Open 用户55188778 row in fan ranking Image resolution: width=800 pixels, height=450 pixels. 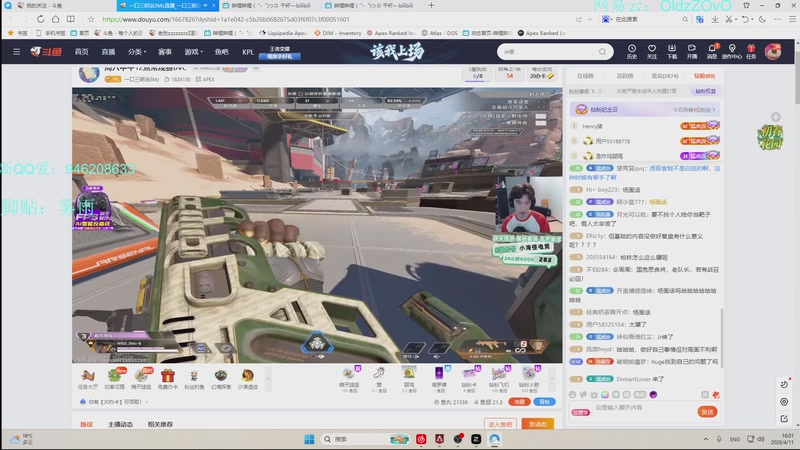tap(644, 141)
